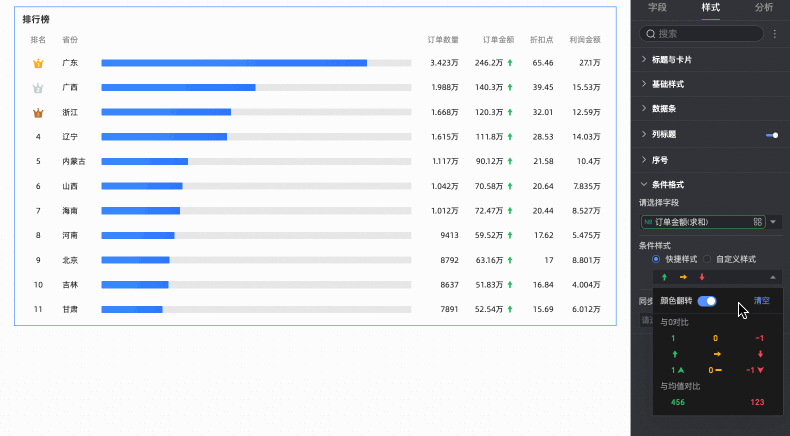Select the orange right arrow style
Image resolution: width=790 pixels, height=436 pixels.
pyautogui.click(x=717, y=354)
